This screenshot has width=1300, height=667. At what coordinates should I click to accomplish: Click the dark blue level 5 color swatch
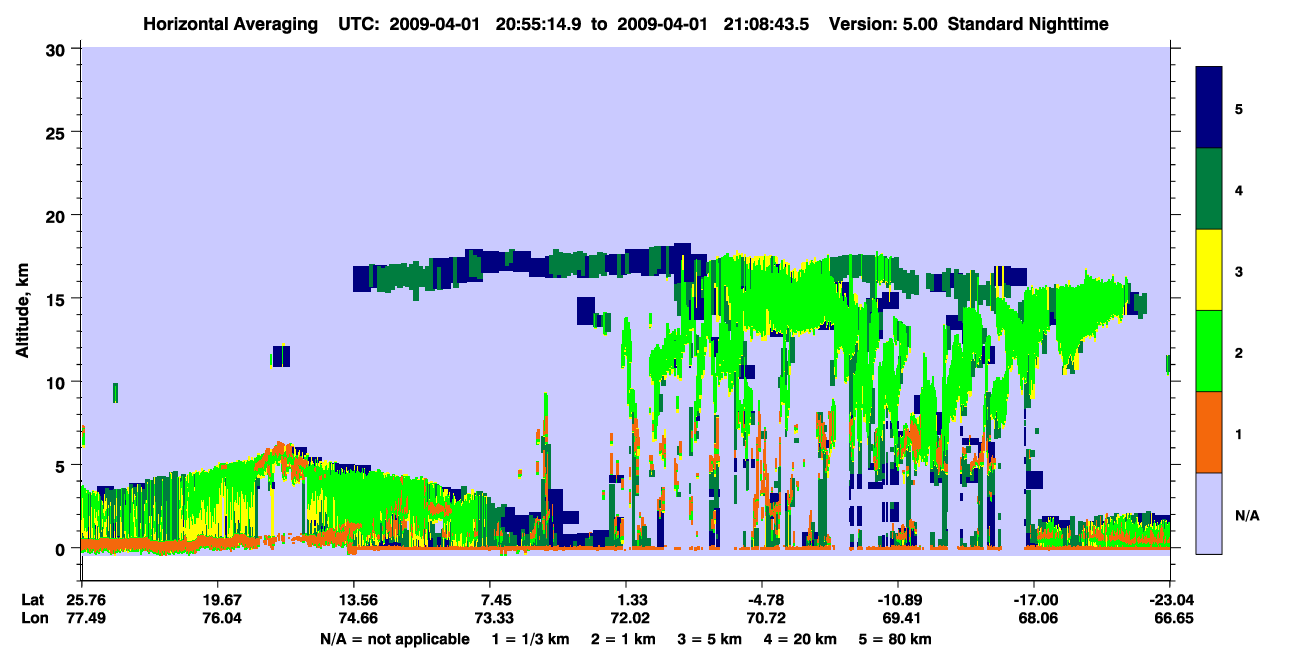[1209, 108]
